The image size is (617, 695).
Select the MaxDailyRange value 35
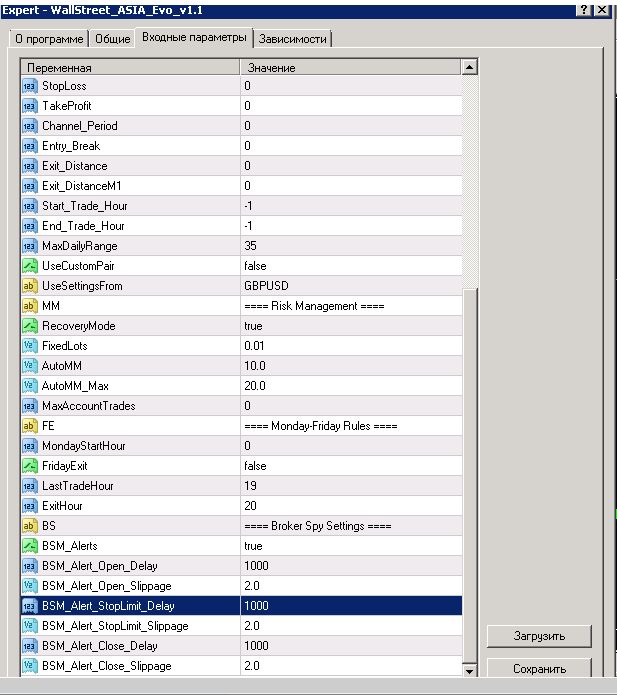[250, 246]
